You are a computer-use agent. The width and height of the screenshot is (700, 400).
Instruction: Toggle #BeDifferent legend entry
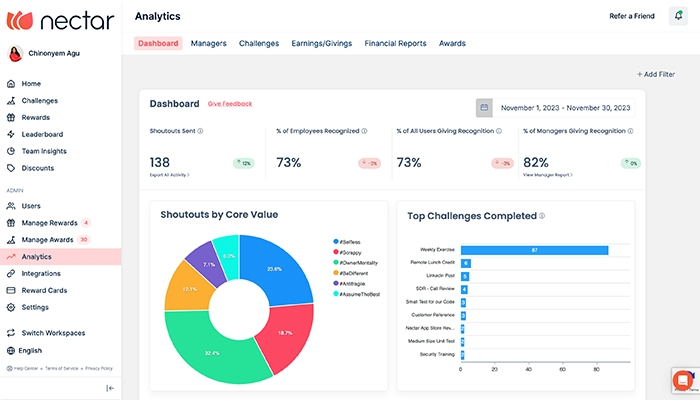click(x=351, y=273)
